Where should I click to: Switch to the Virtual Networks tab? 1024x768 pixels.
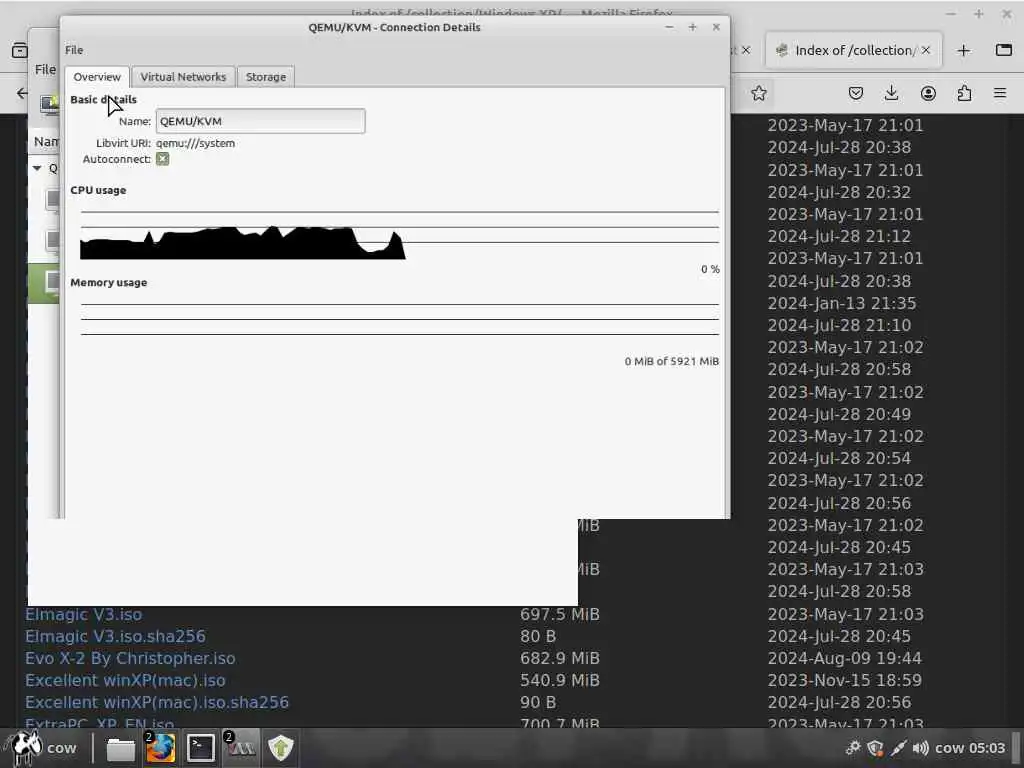pos(183,77)
